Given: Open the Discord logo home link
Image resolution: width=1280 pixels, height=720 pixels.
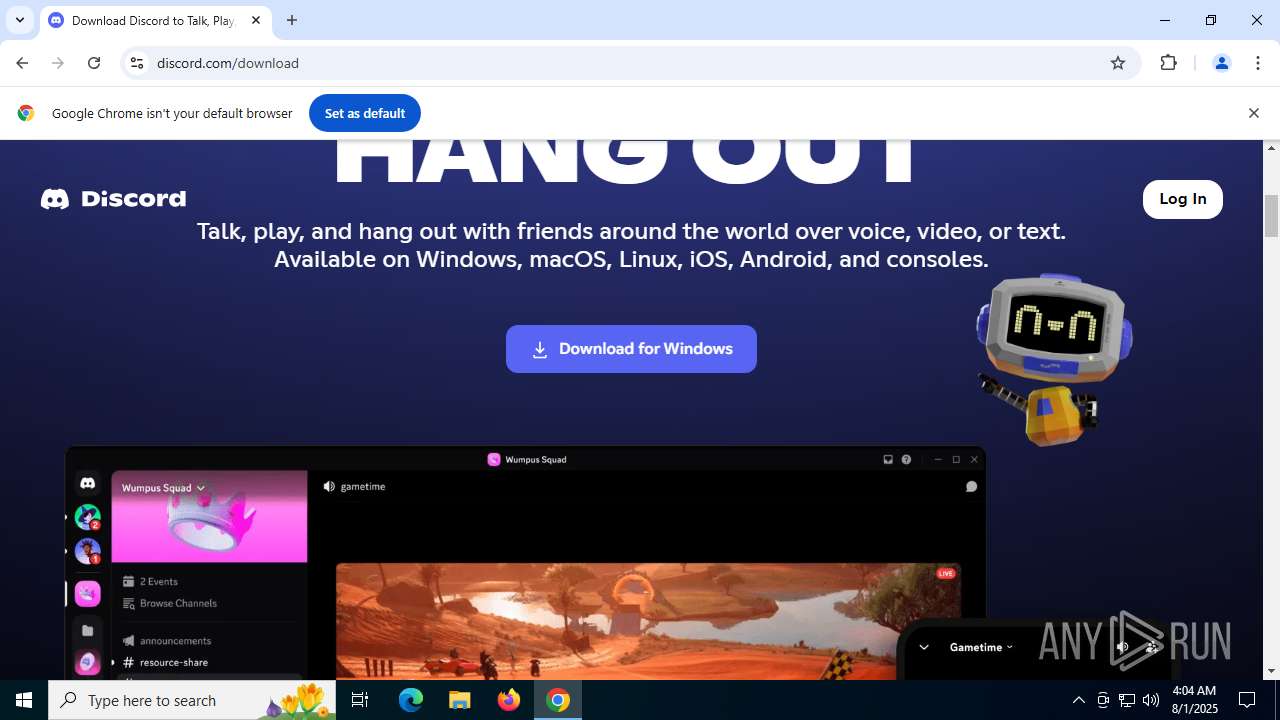Looking at the screenshot, I should tap(113, 199).
